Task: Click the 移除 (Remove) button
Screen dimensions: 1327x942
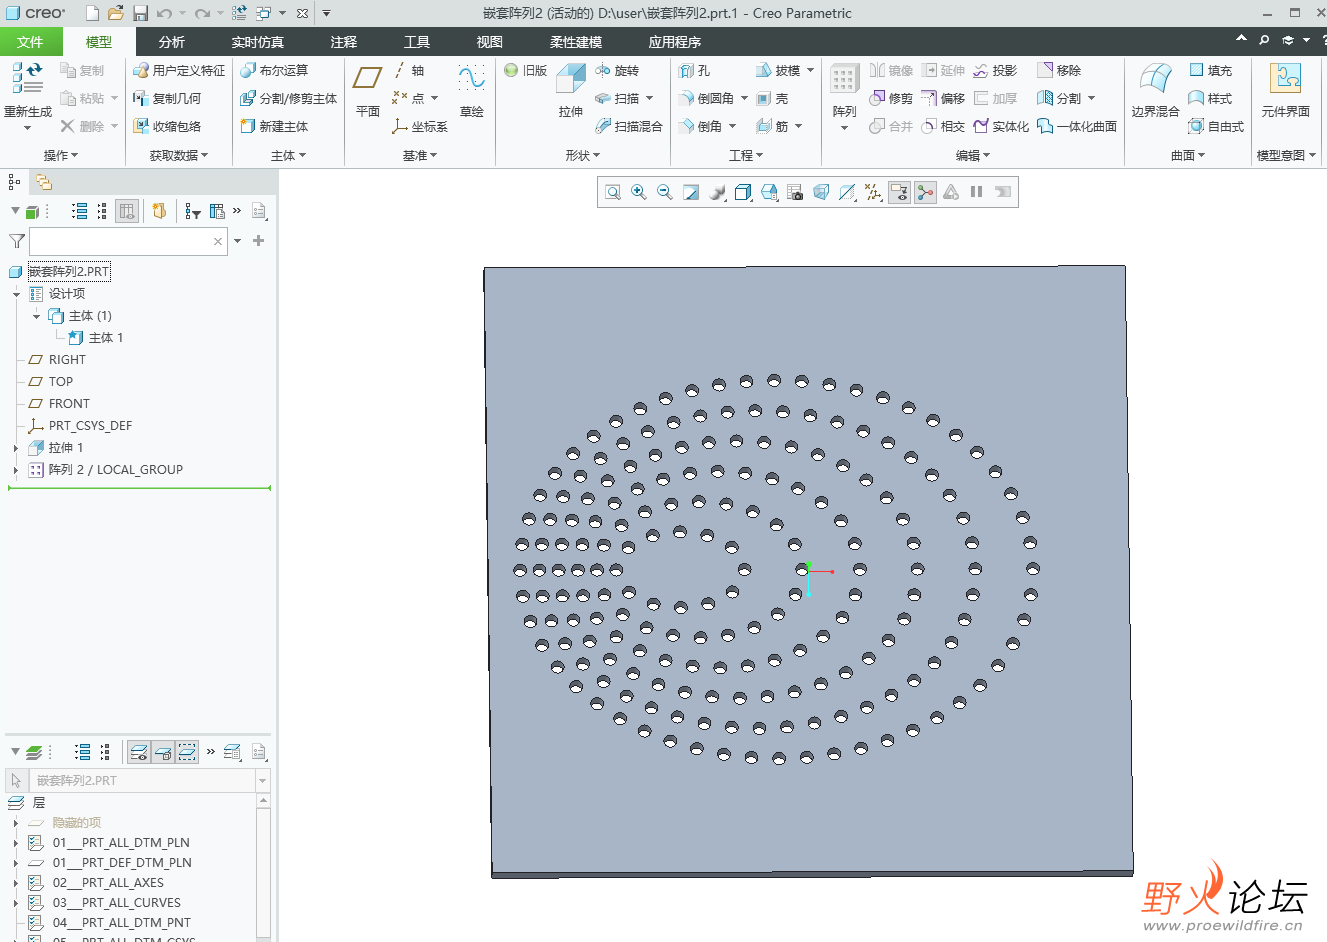Action: (x=1059, y=70)
